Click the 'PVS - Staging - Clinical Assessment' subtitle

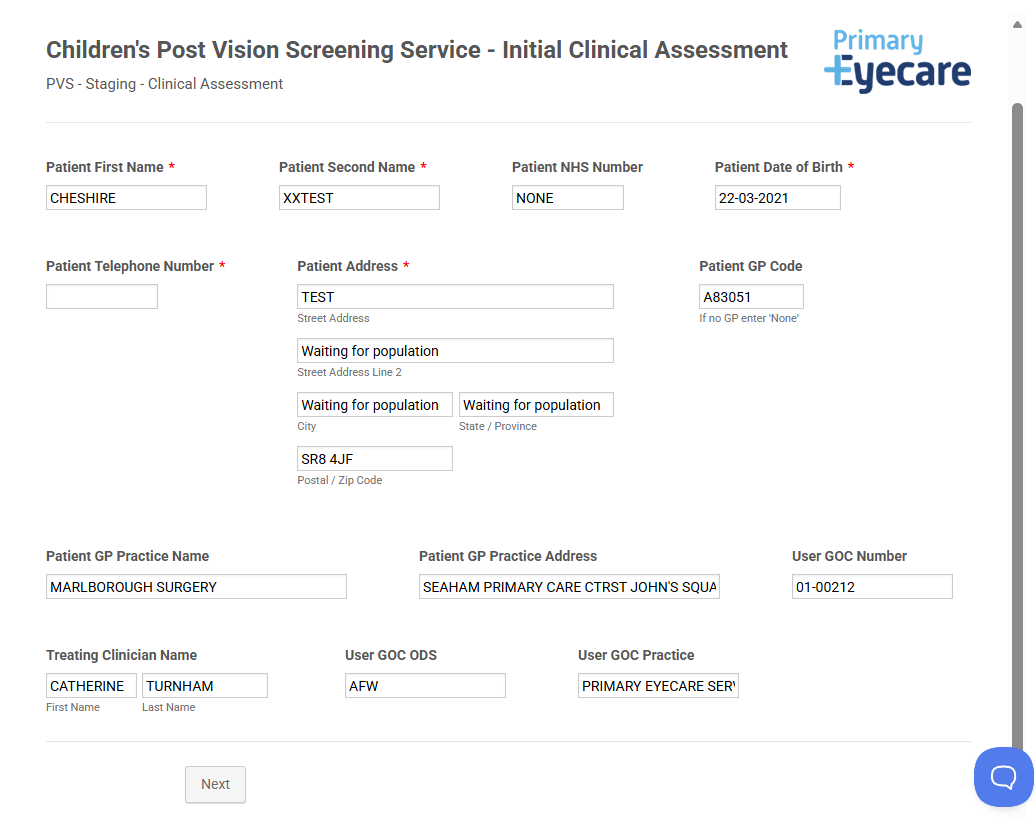[x=164, y=84]
